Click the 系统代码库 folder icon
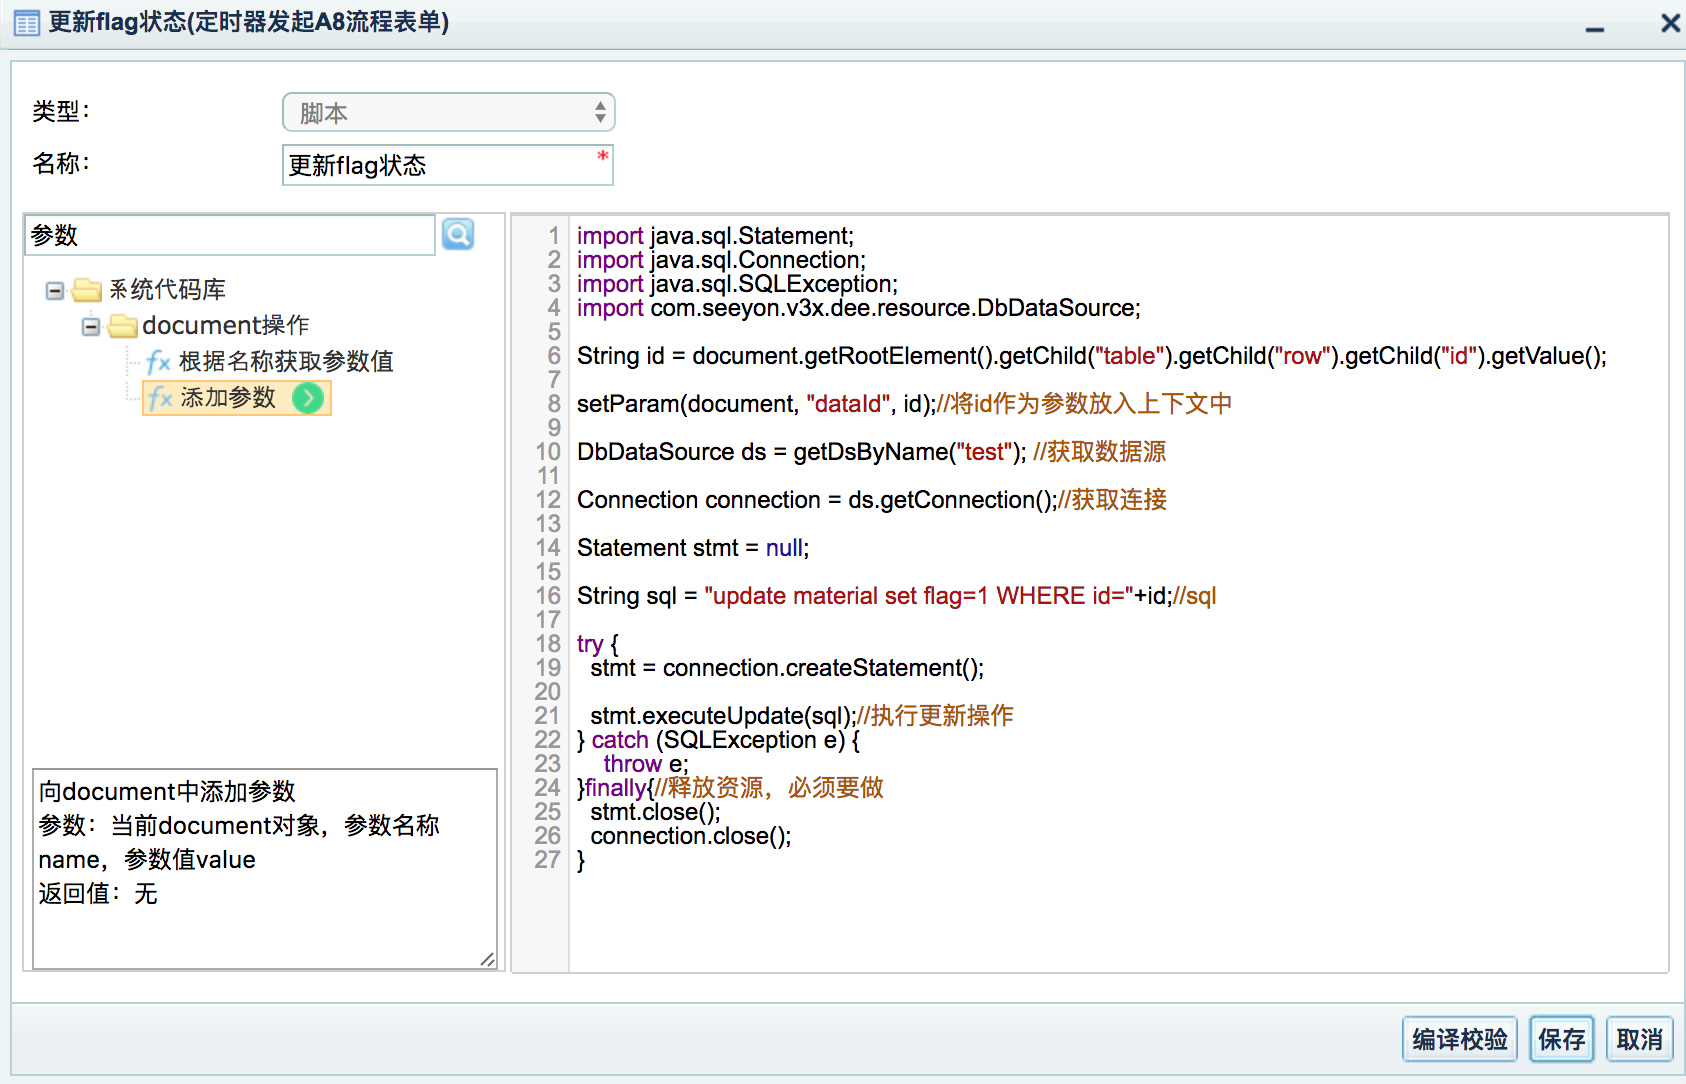Viewport: 1686px width, 1084px height. coord(87,290)
